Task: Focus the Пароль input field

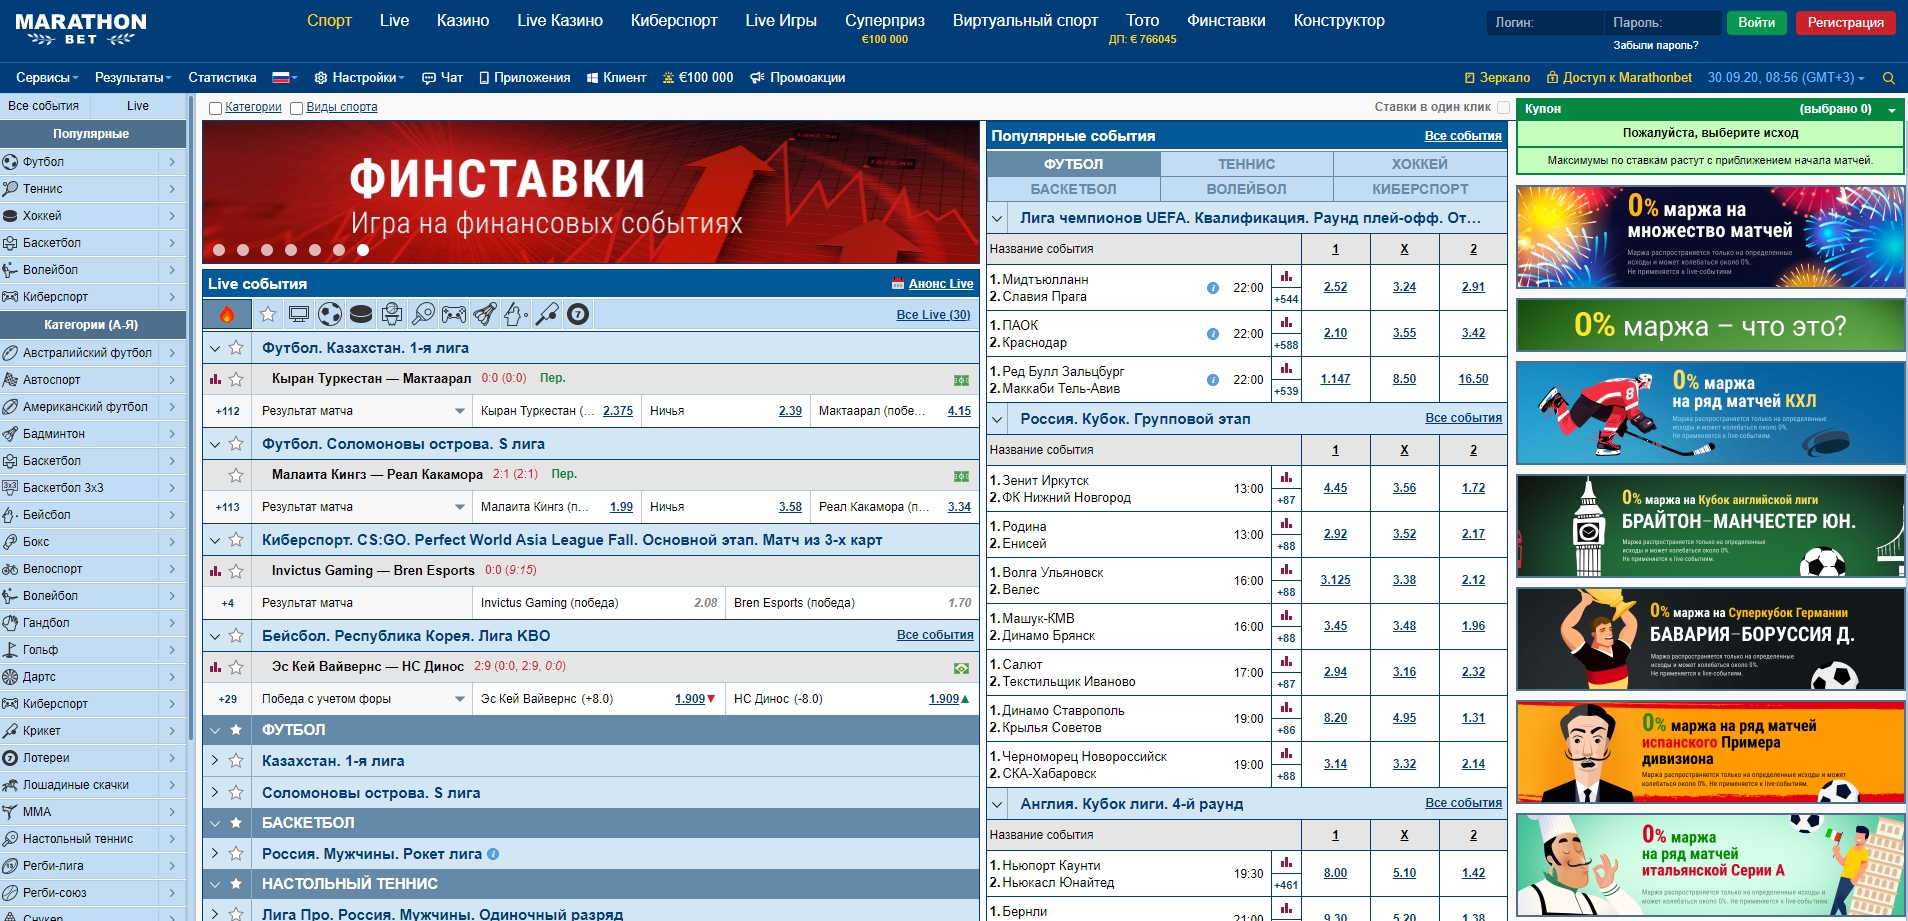Action: coord(1664,22)
